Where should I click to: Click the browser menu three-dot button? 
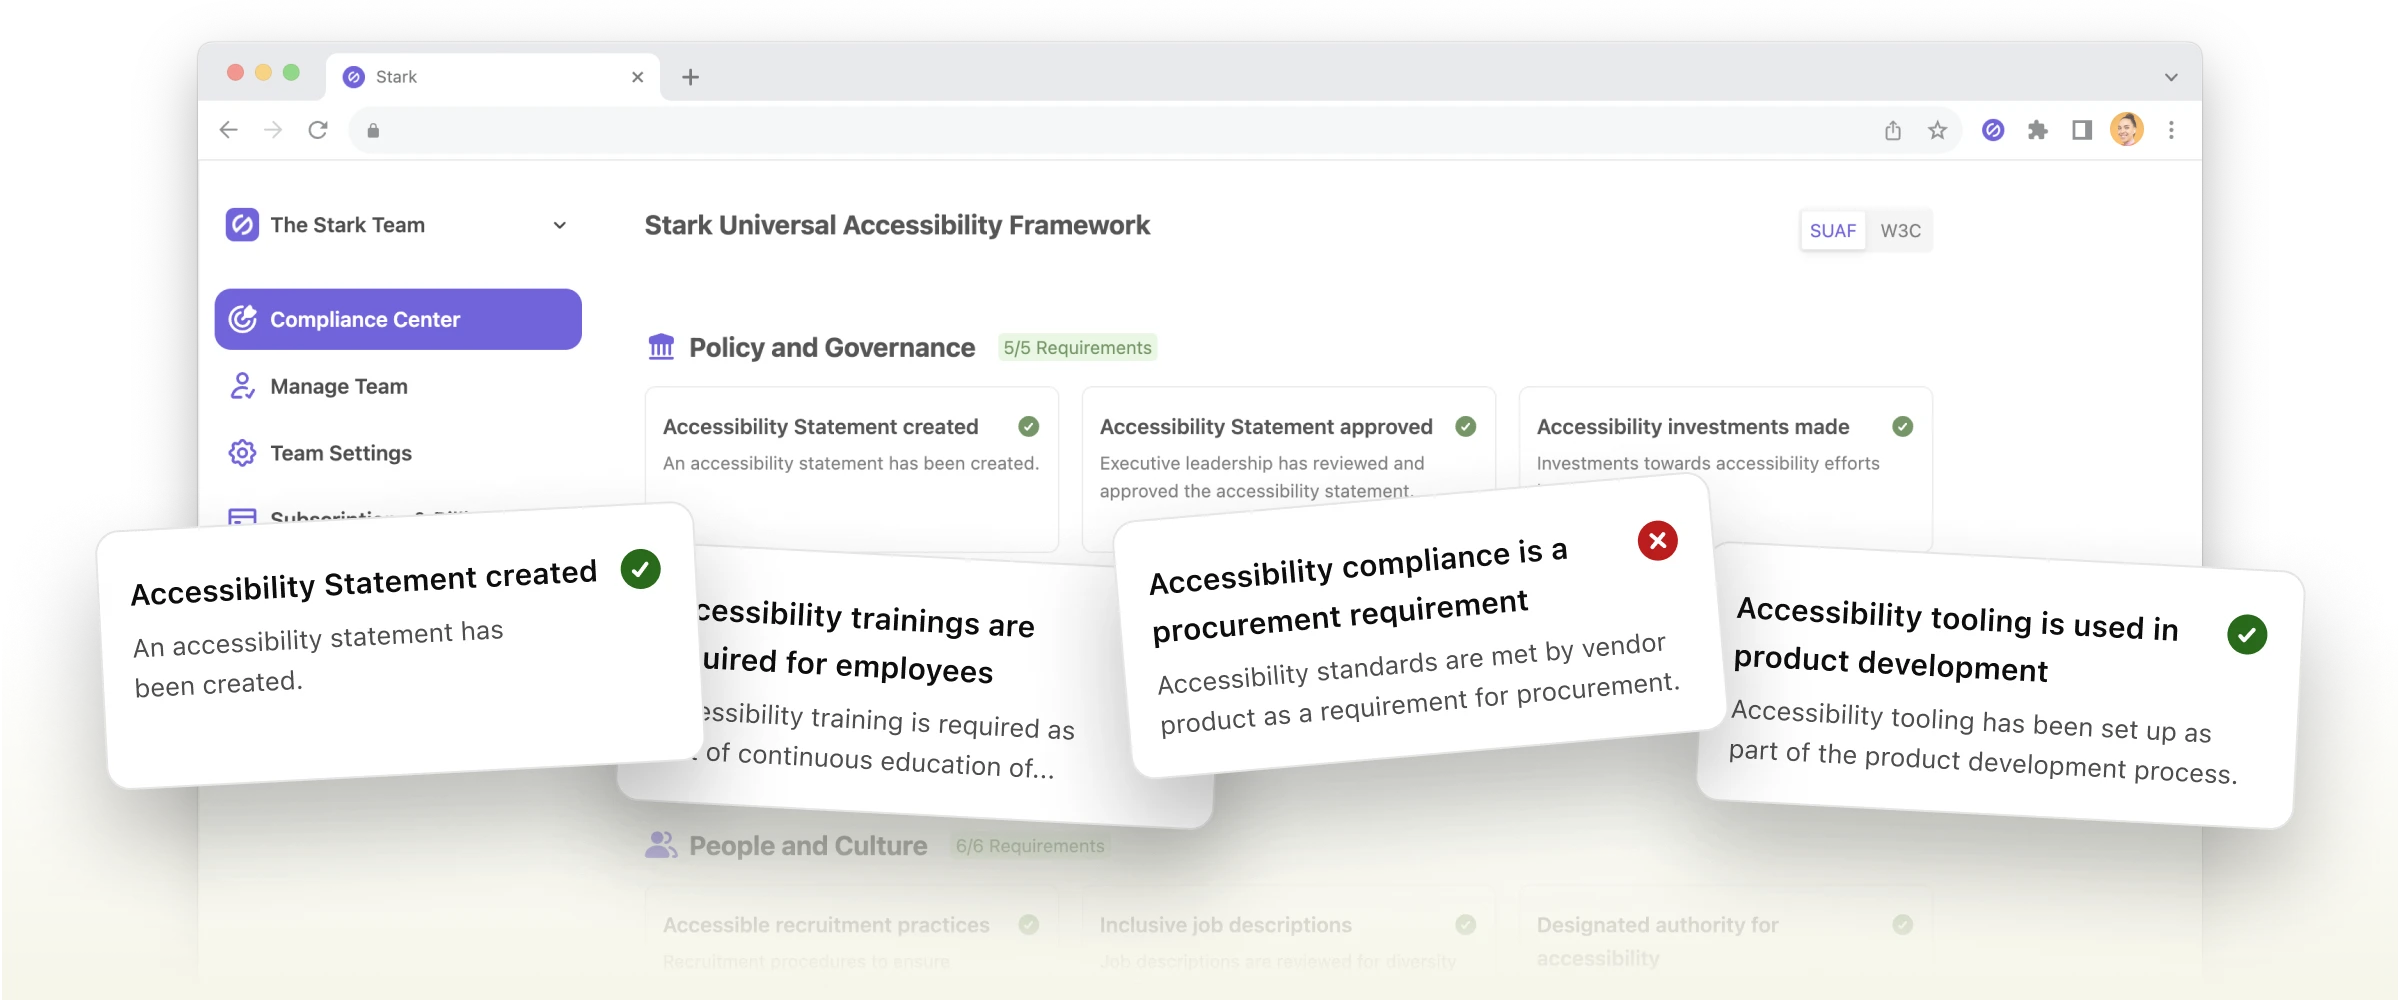[x=2170, y=129]
